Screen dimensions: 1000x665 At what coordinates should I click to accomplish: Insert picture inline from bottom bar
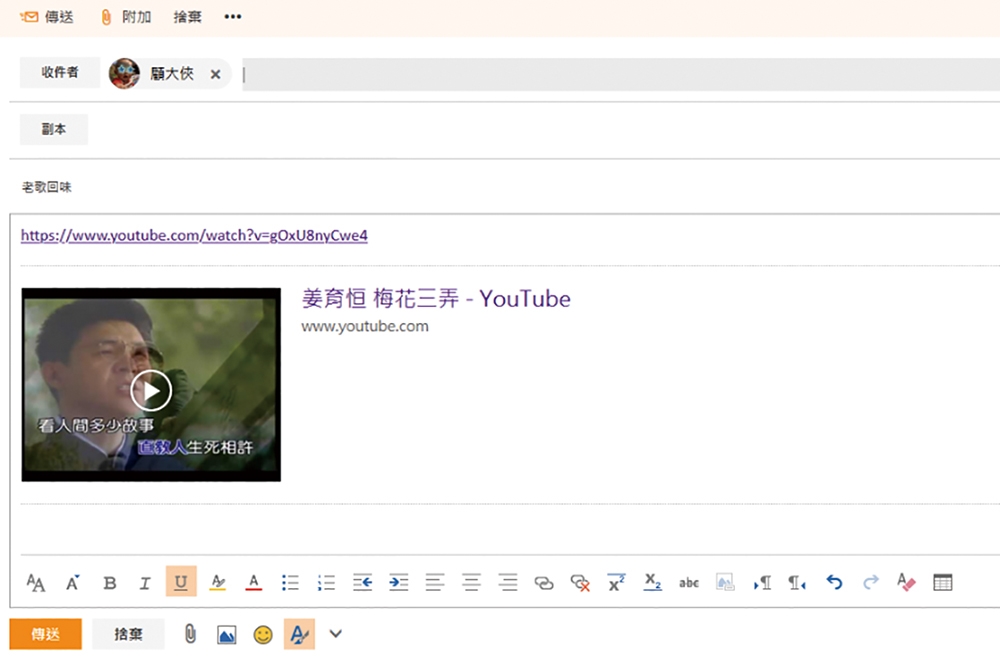(x=226, y=635)
